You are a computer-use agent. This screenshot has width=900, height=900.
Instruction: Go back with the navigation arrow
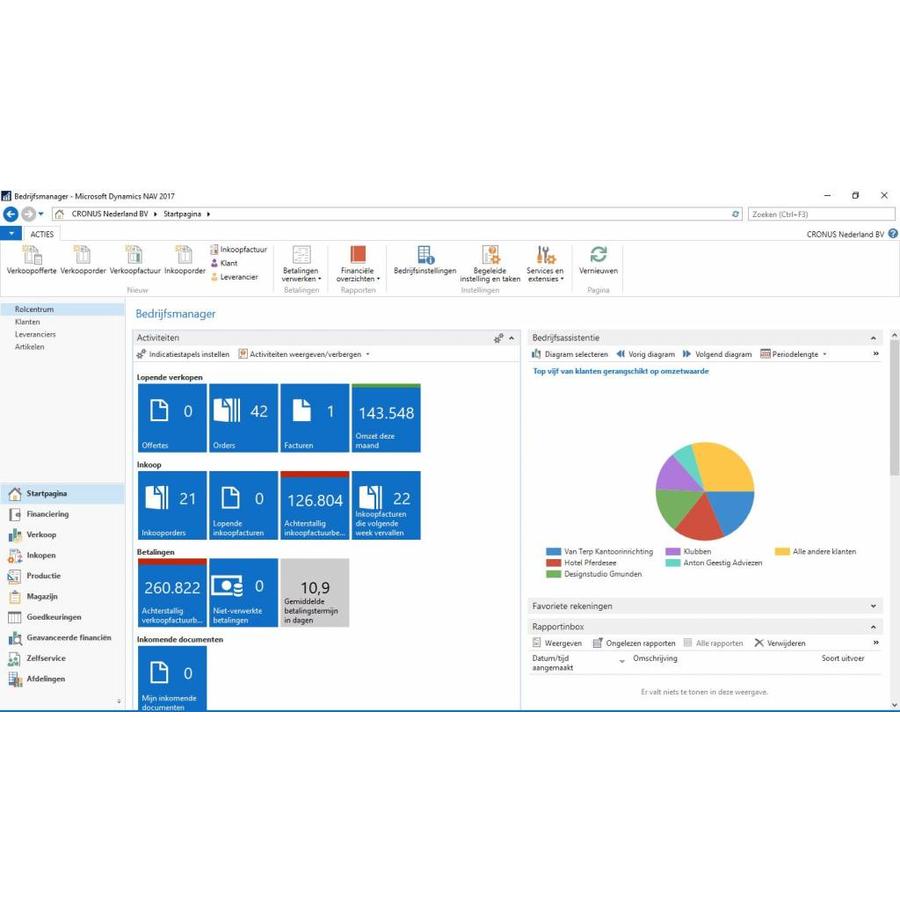click(11, 214)
